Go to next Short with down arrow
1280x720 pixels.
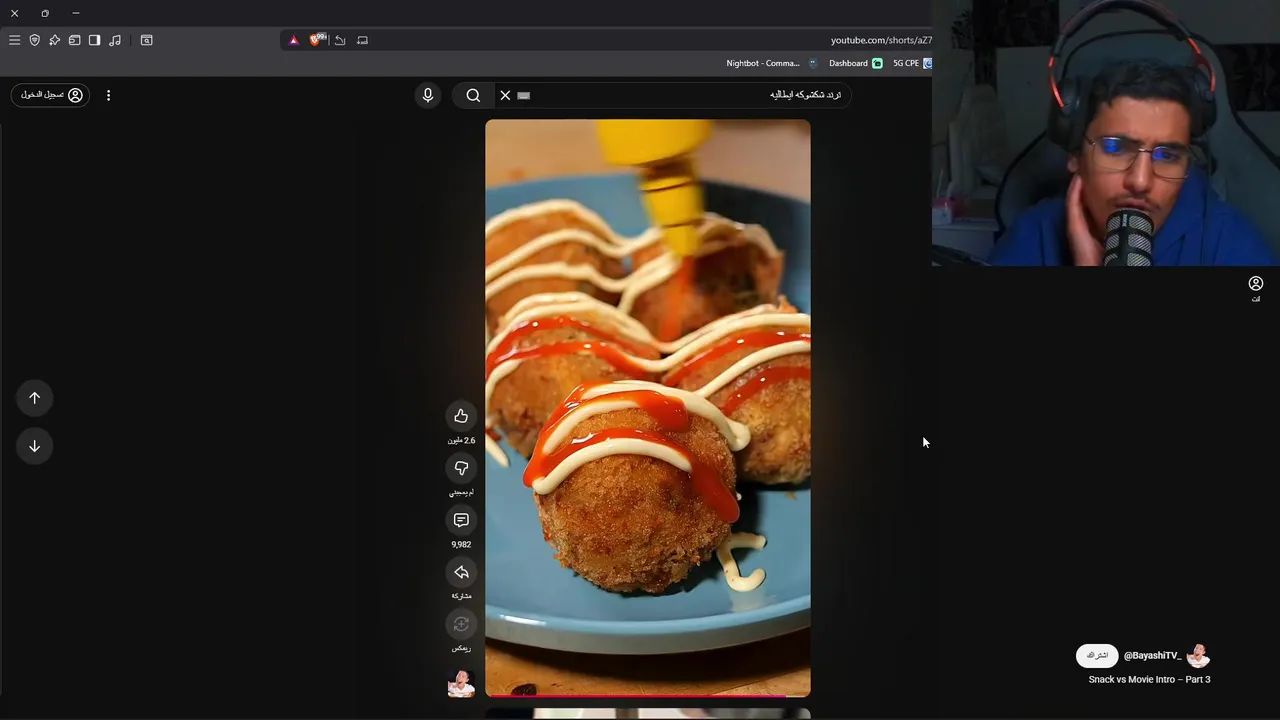click(34, 446)
